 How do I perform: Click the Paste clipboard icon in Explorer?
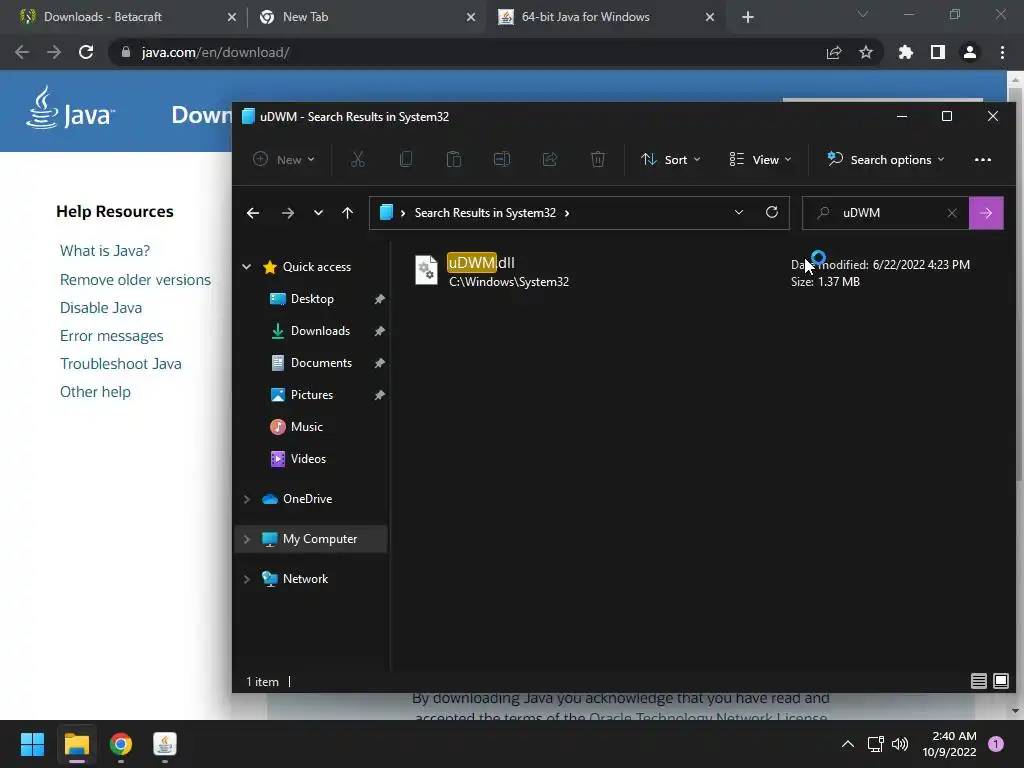454,159
